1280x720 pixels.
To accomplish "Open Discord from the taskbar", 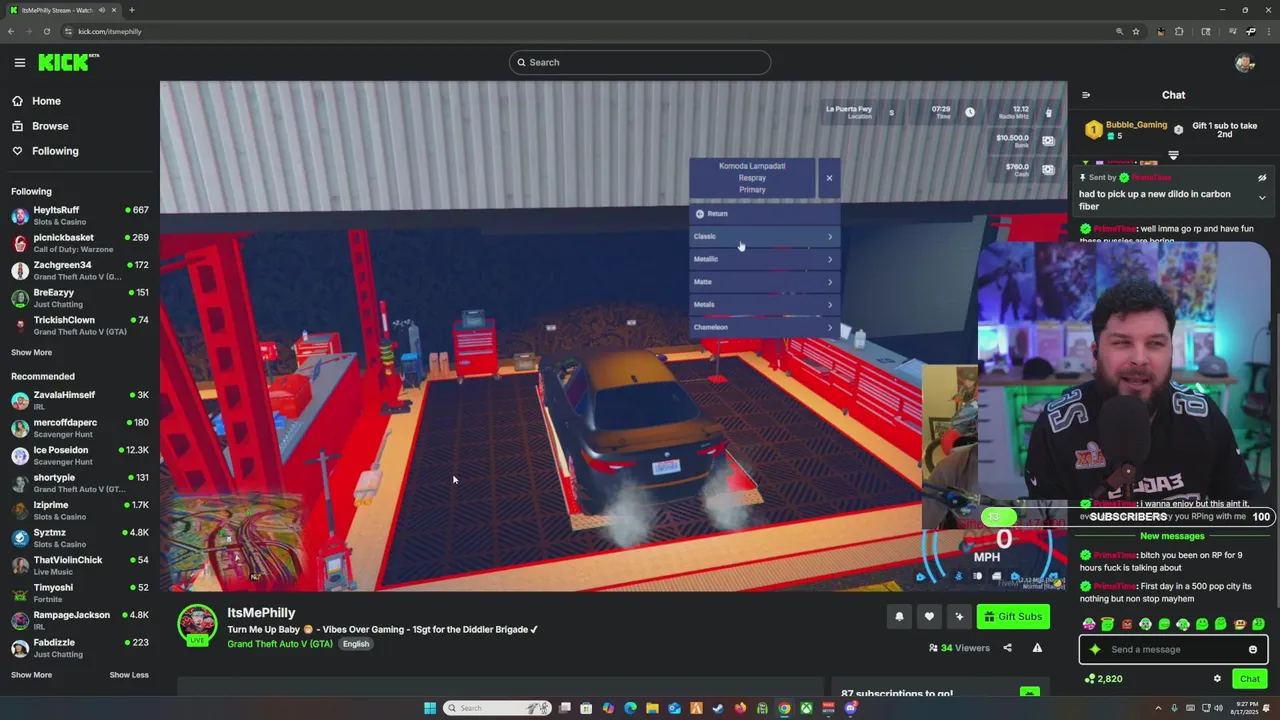I will pos(851,708).
